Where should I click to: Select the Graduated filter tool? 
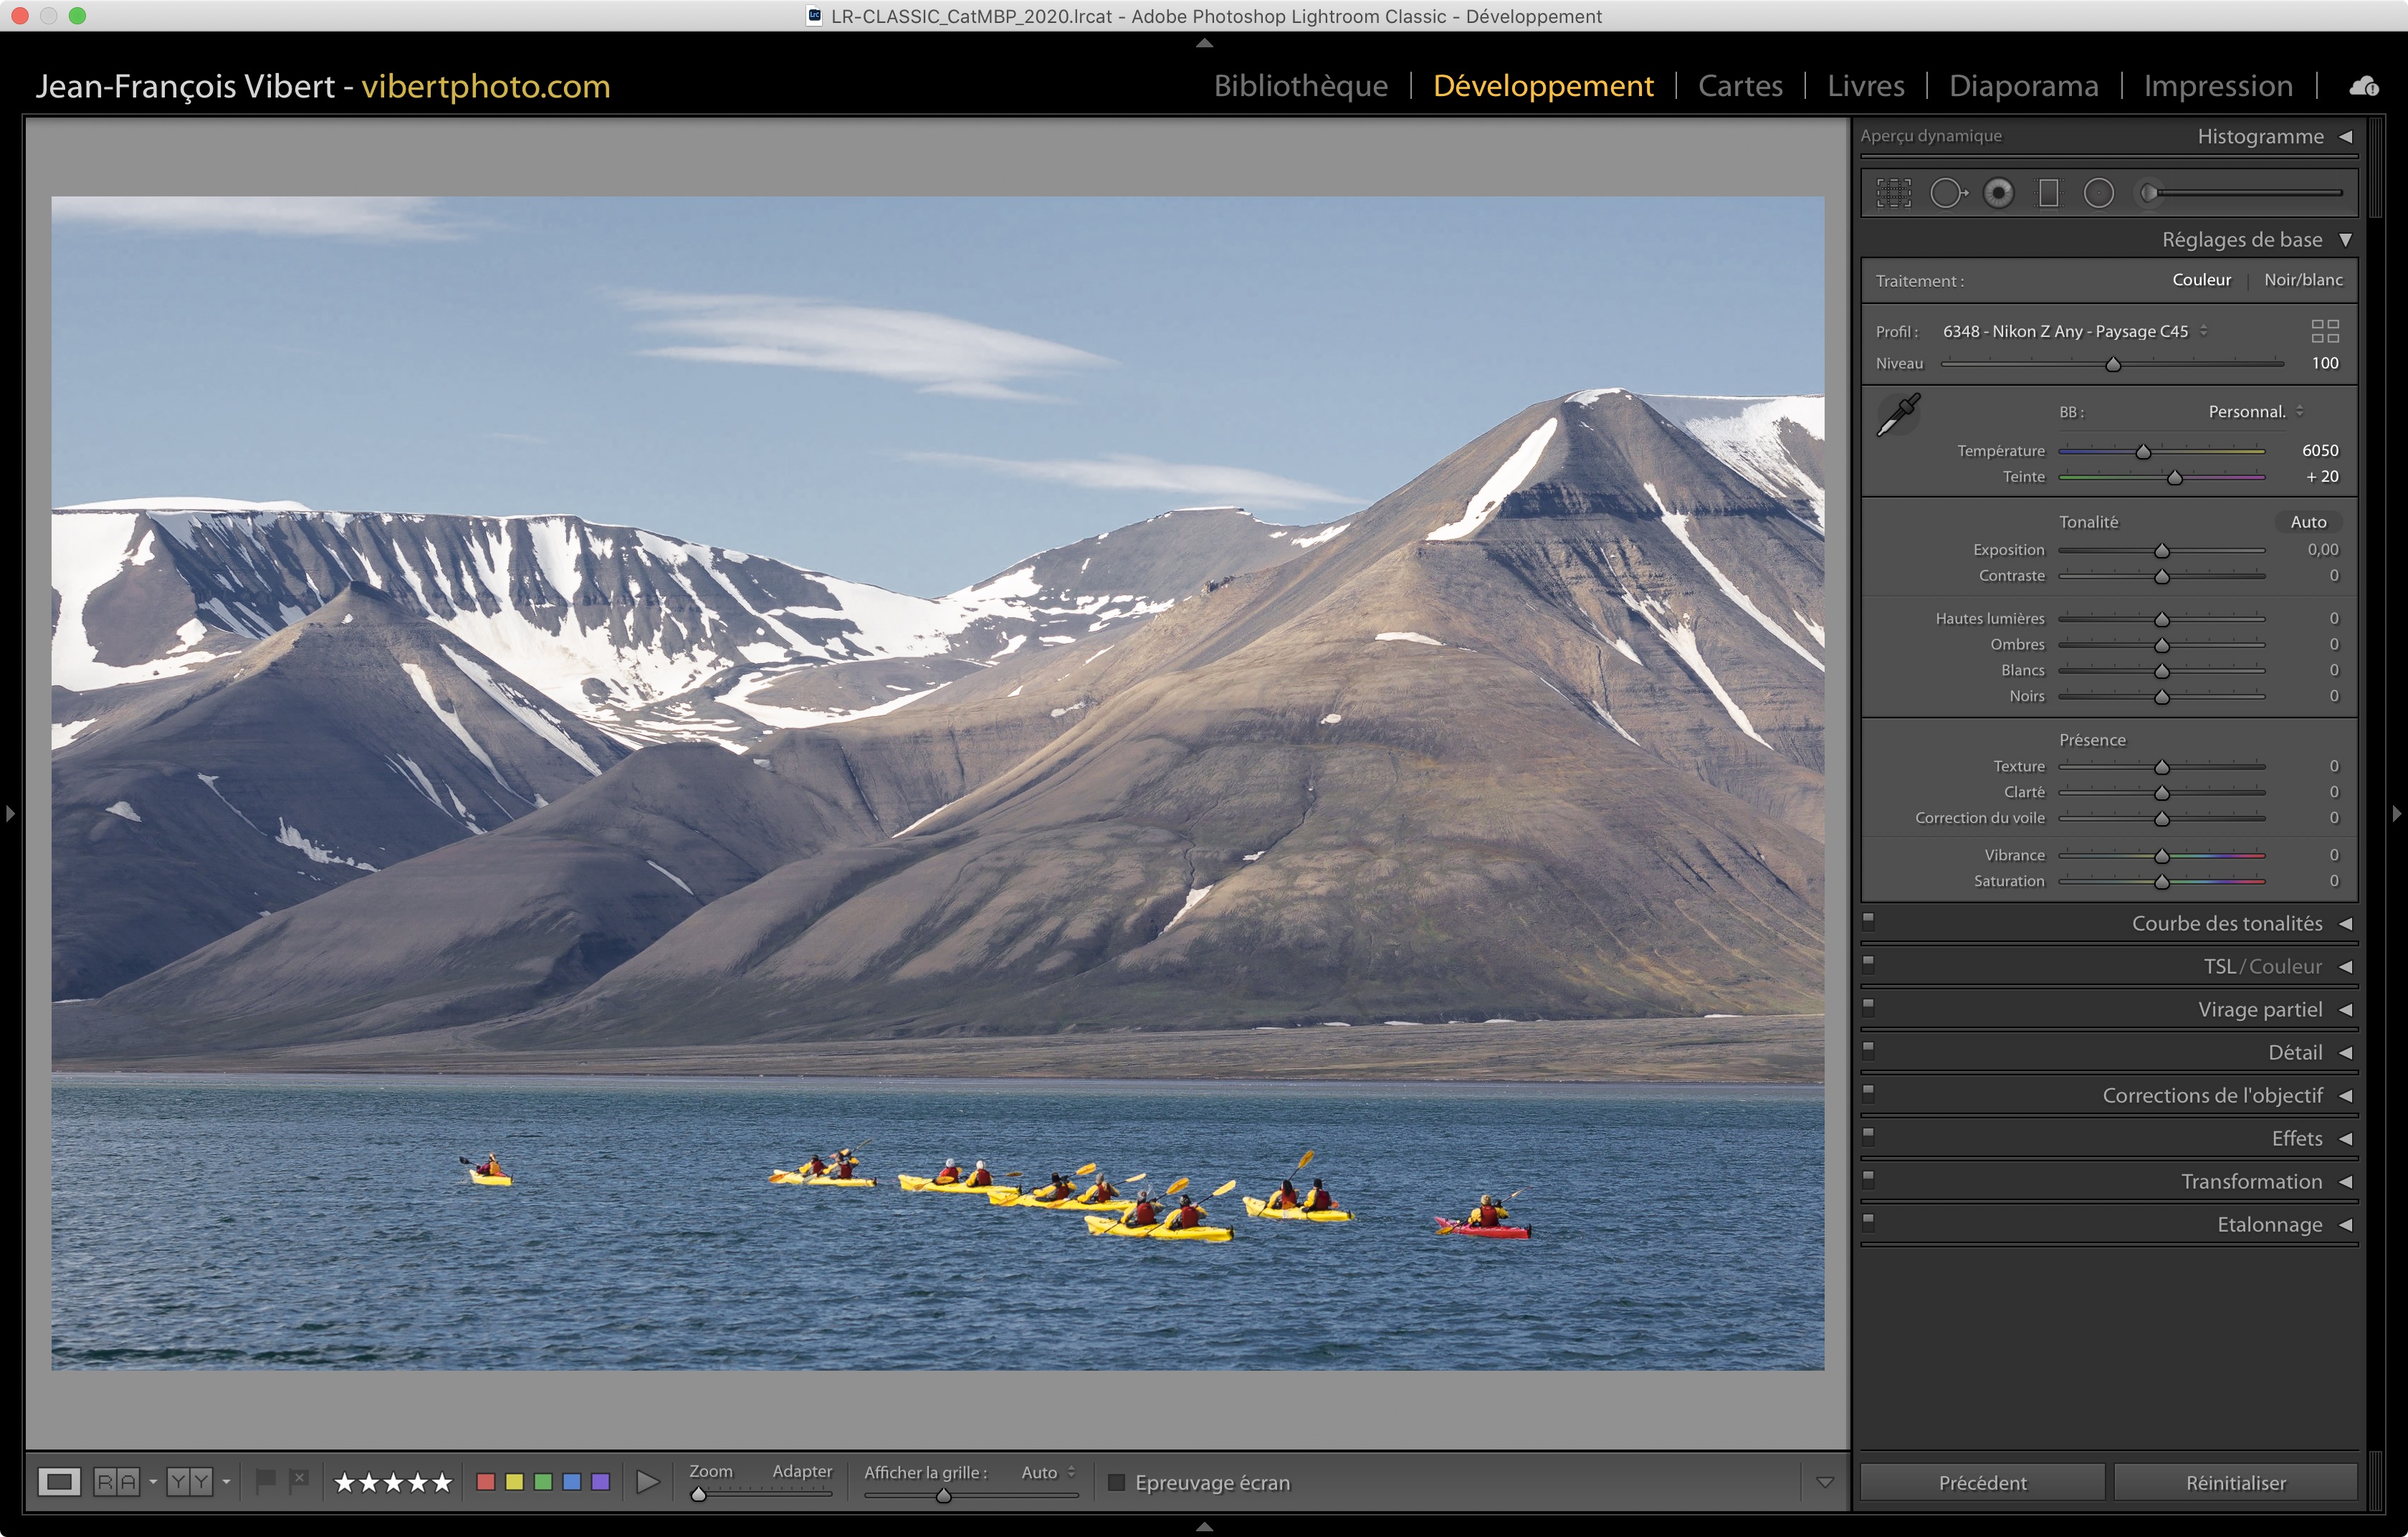2048,193
